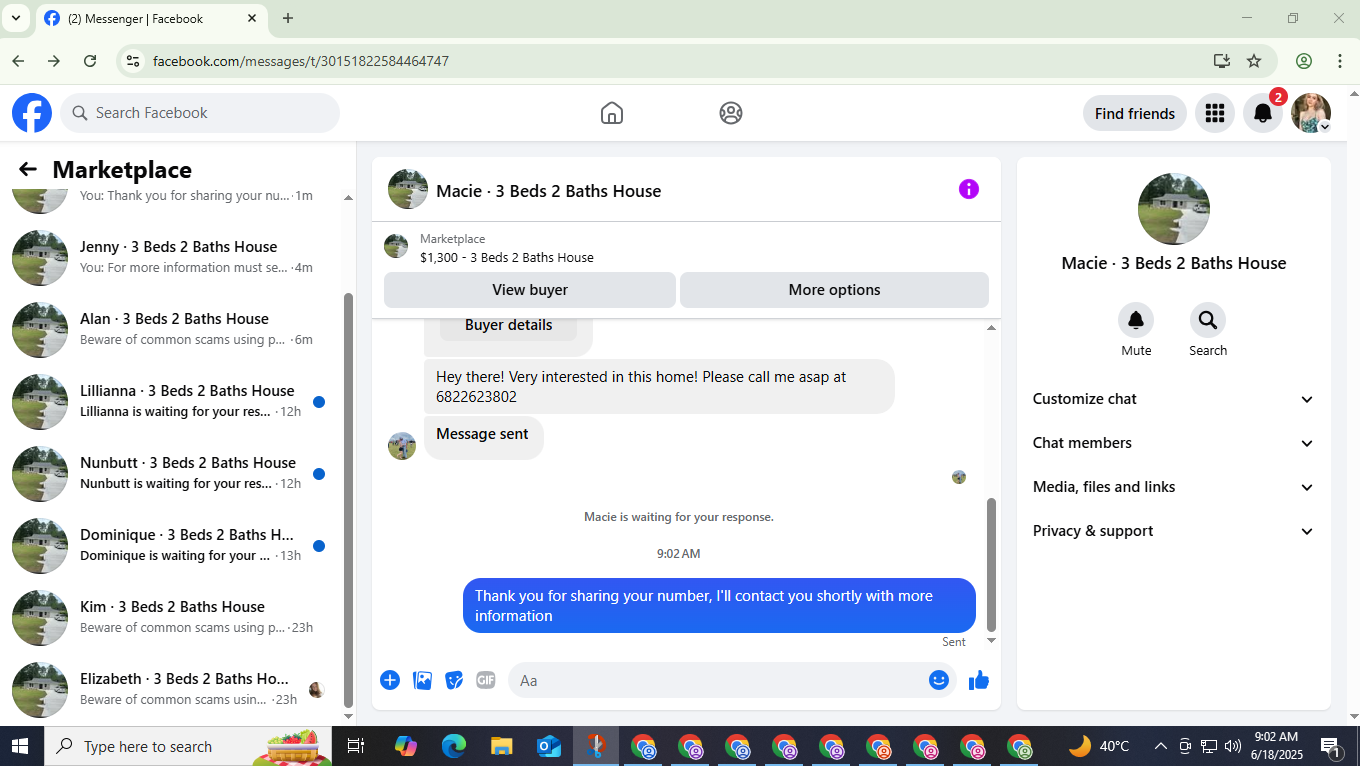Open Chrome profile icon in toolbar
The image size is (1360, 766).
pyautogui.click(x=1304, y=61)
